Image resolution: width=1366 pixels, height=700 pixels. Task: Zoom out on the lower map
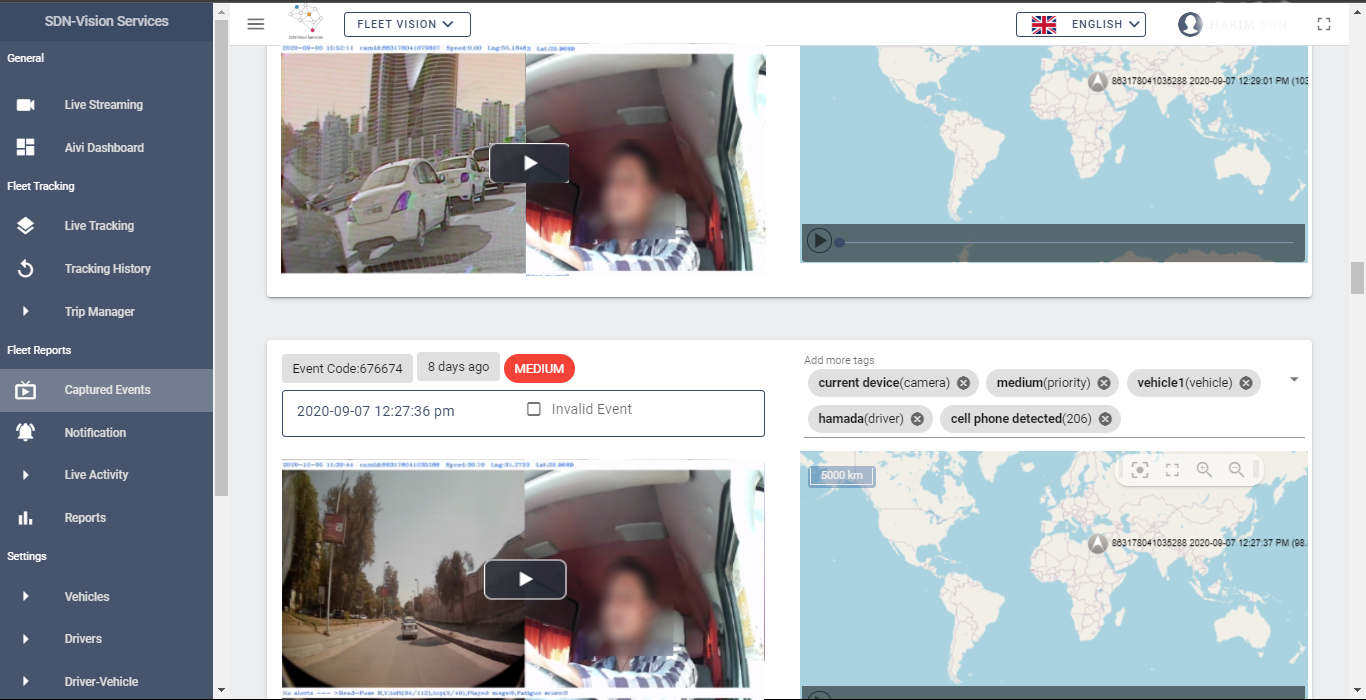(x=1236, y=470)
